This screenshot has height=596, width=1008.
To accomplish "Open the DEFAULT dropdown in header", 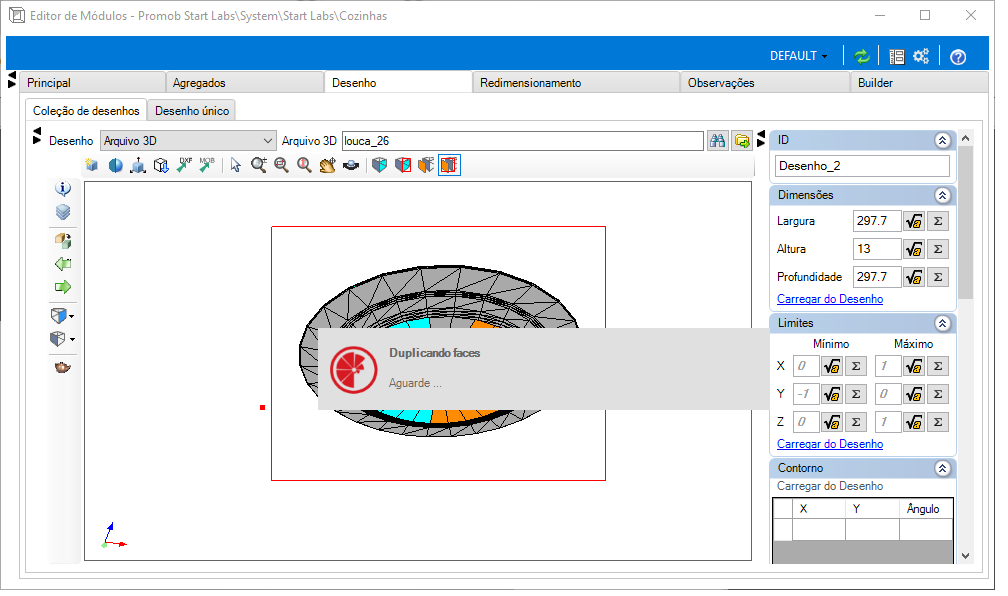I will [798, 56].
